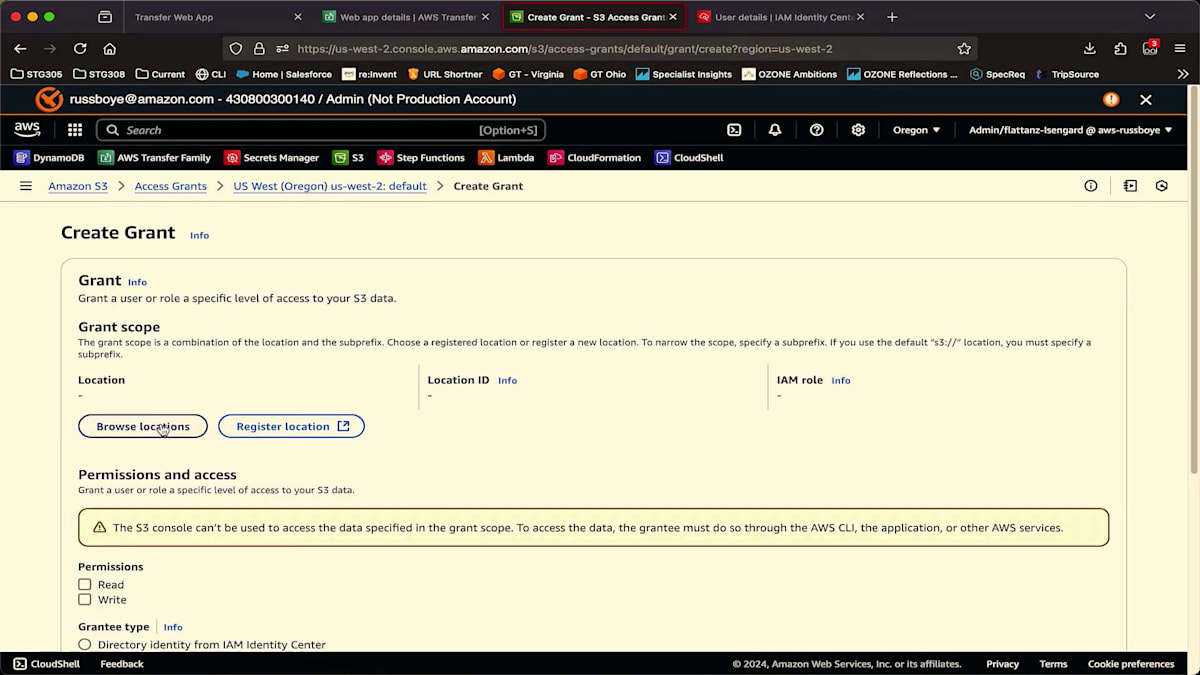
Task: Open new browser tab with plus
Action: click(x=892, y=17)
